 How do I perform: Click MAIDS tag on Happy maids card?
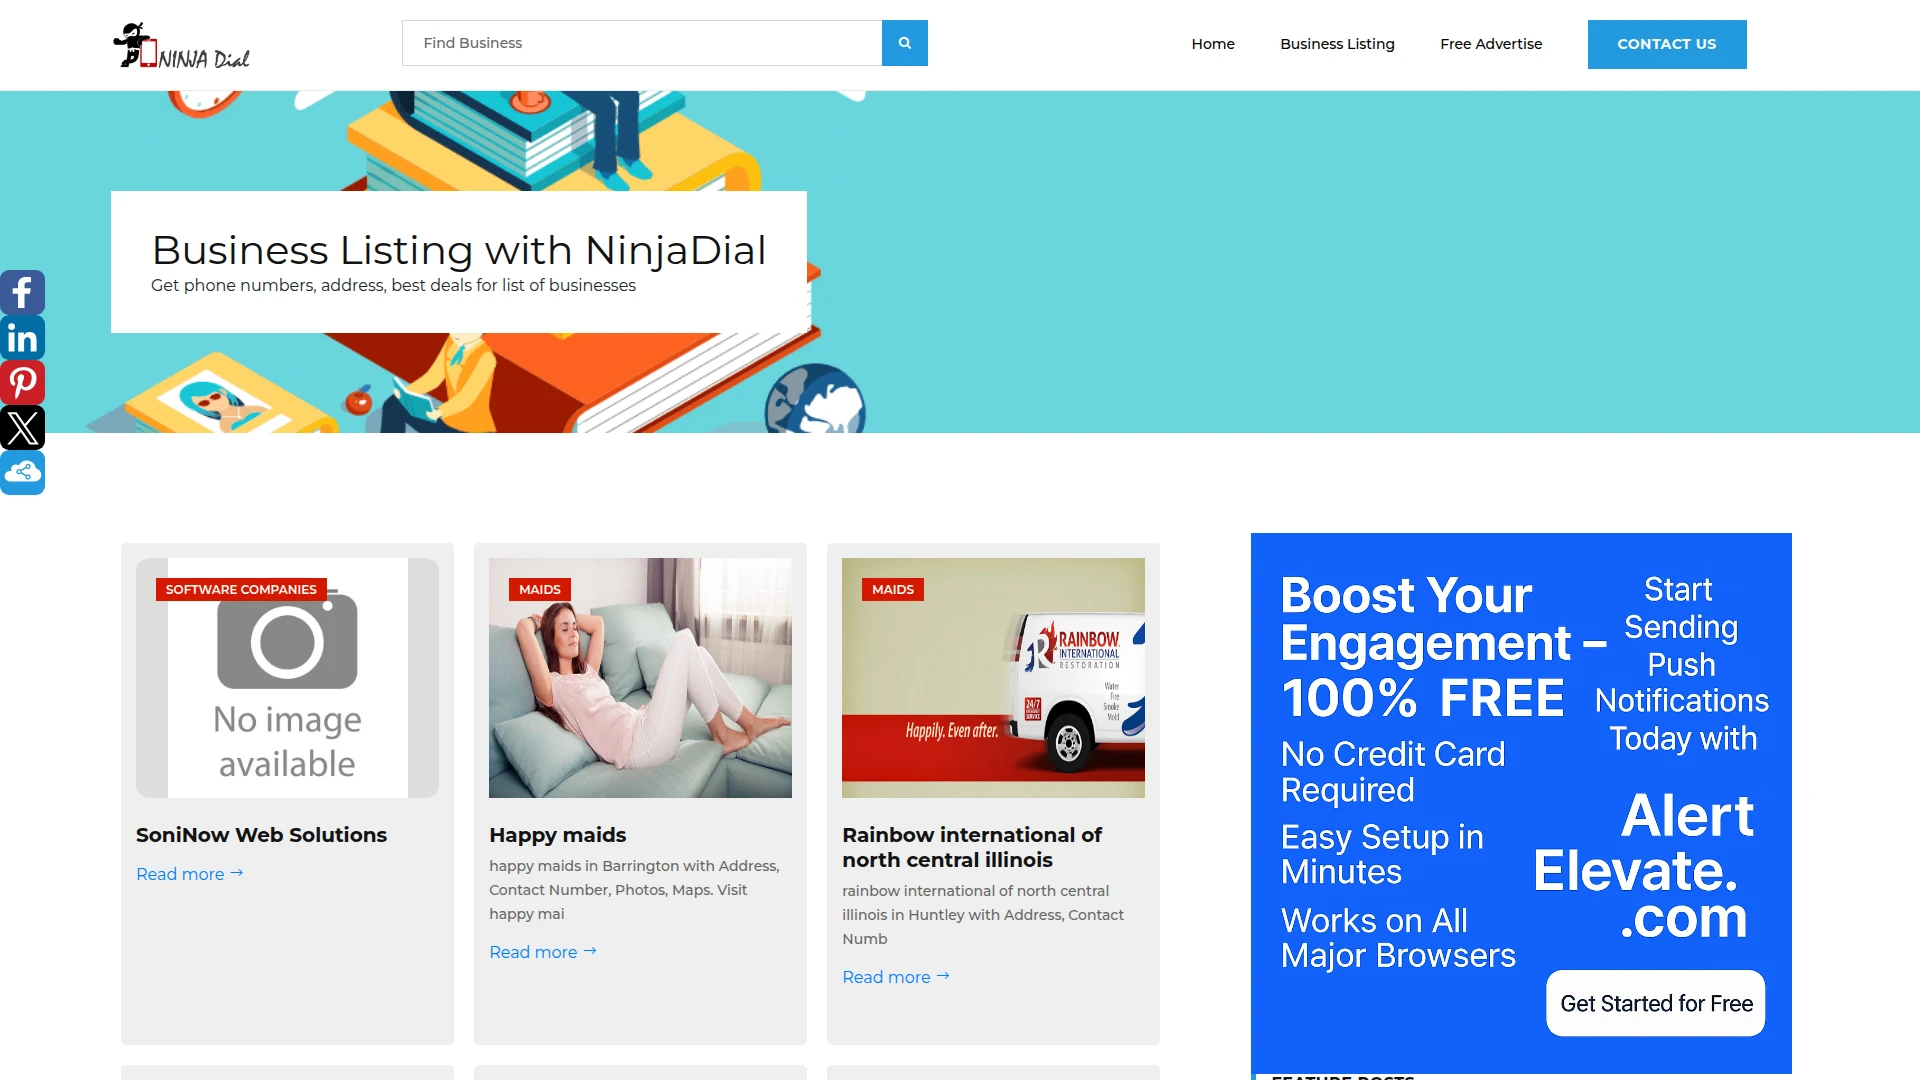coord(540,589)
